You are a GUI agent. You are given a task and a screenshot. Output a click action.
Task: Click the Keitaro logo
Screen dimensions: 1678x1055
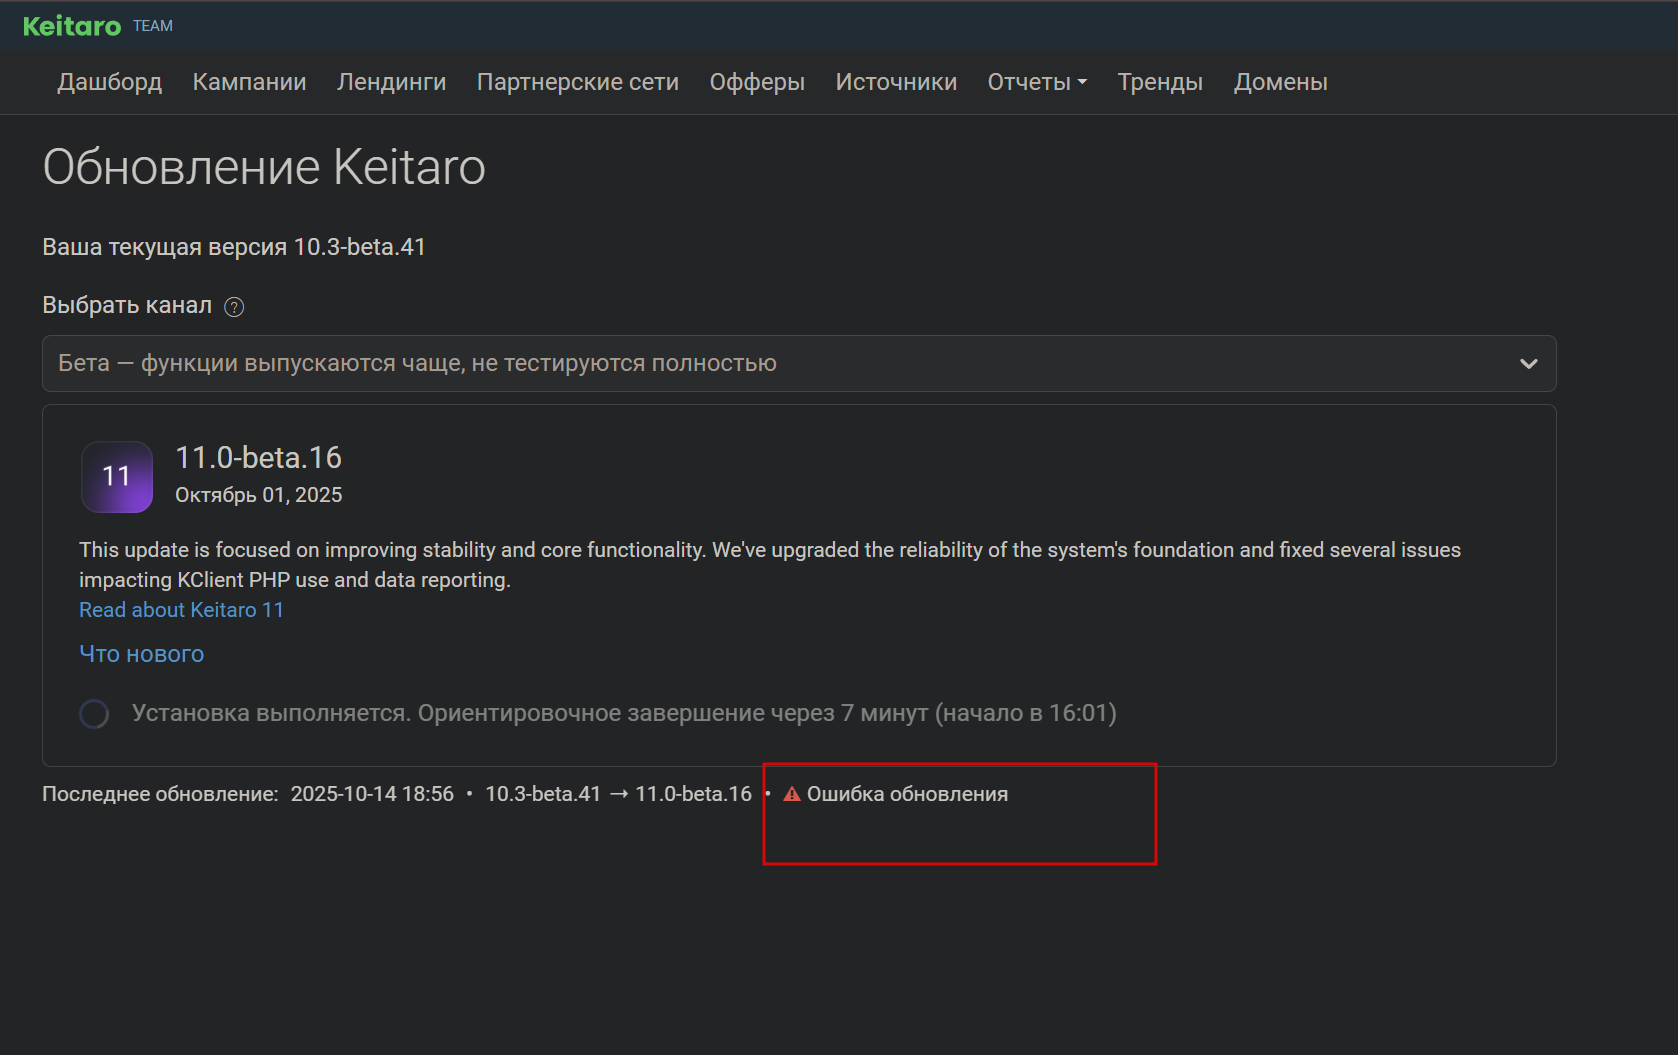point(72,26)
